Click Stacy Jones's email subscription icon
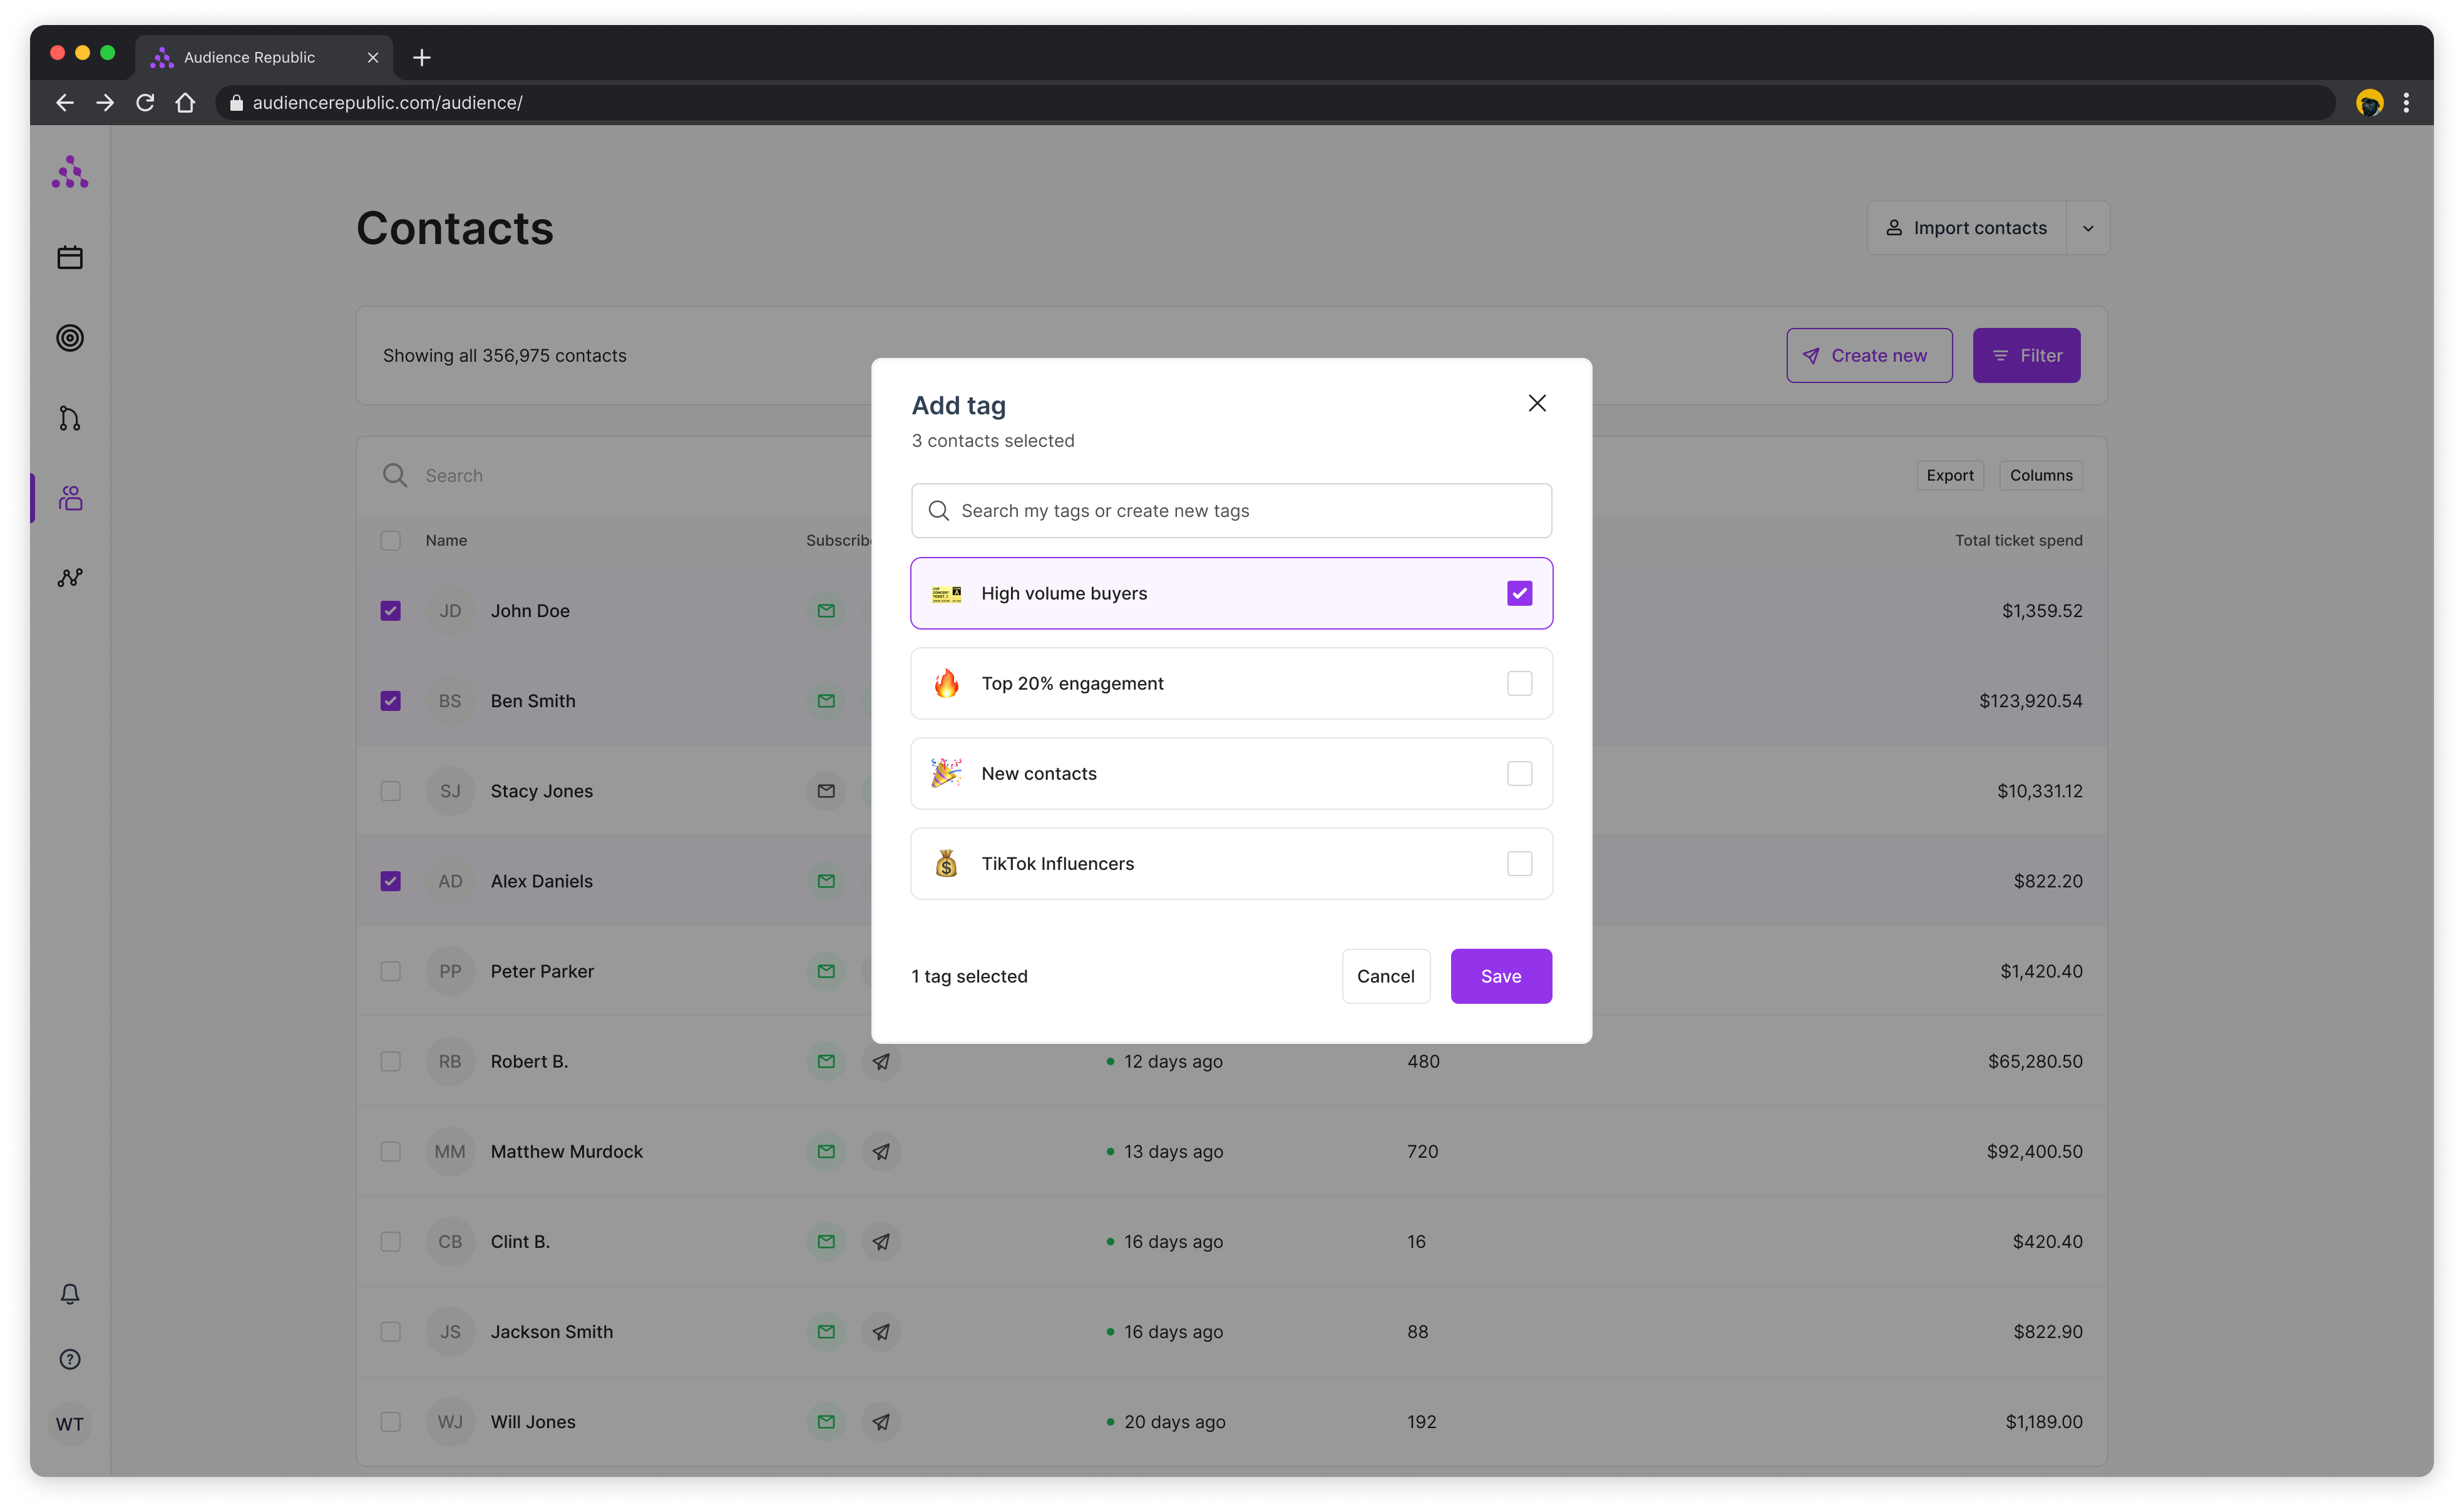The width and height of the screenshot is (2464, 1512). click(x=826, y=791)
